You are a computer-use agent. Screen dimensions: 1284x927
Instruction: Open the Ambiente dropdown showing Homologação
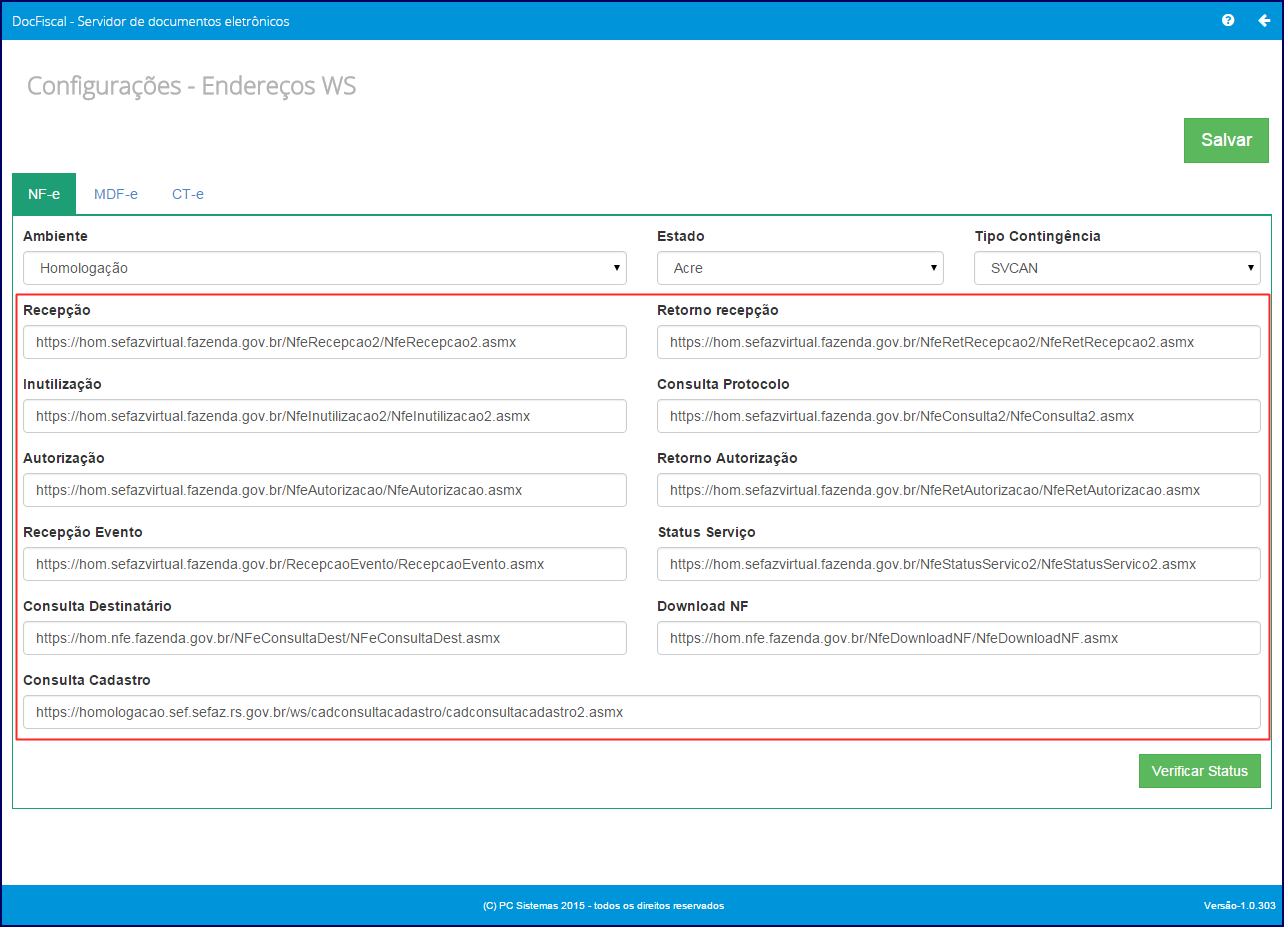325,268
